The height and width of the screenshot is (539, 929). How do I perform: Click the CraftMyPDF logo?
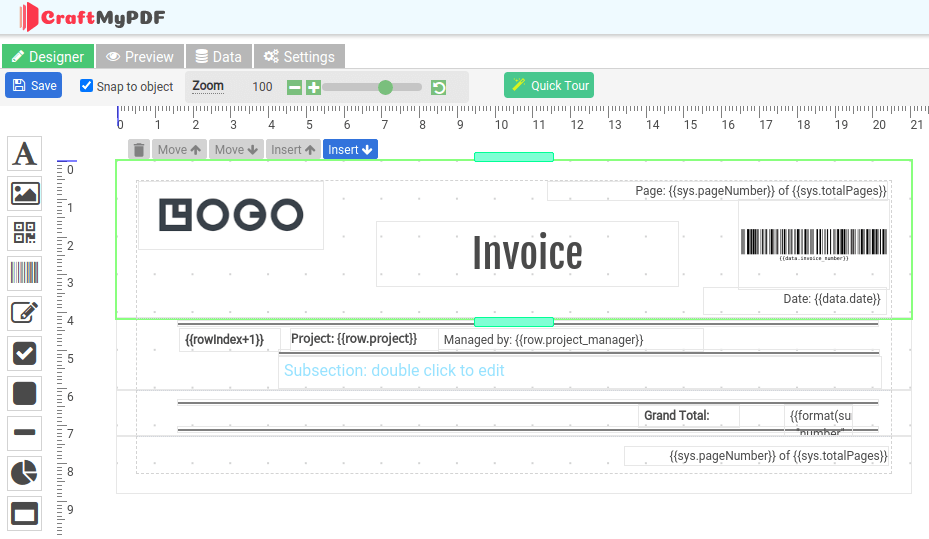tap(92, 17)
